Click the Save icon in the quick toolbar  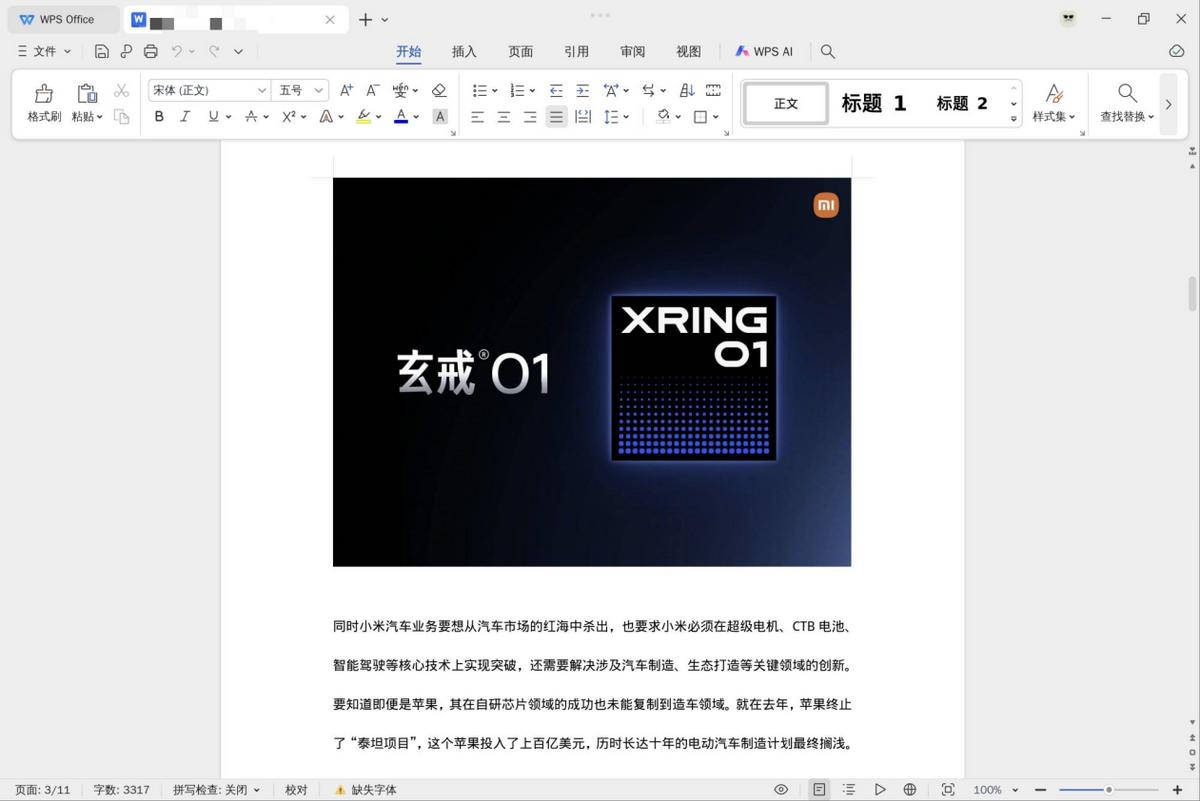(101, 51)
